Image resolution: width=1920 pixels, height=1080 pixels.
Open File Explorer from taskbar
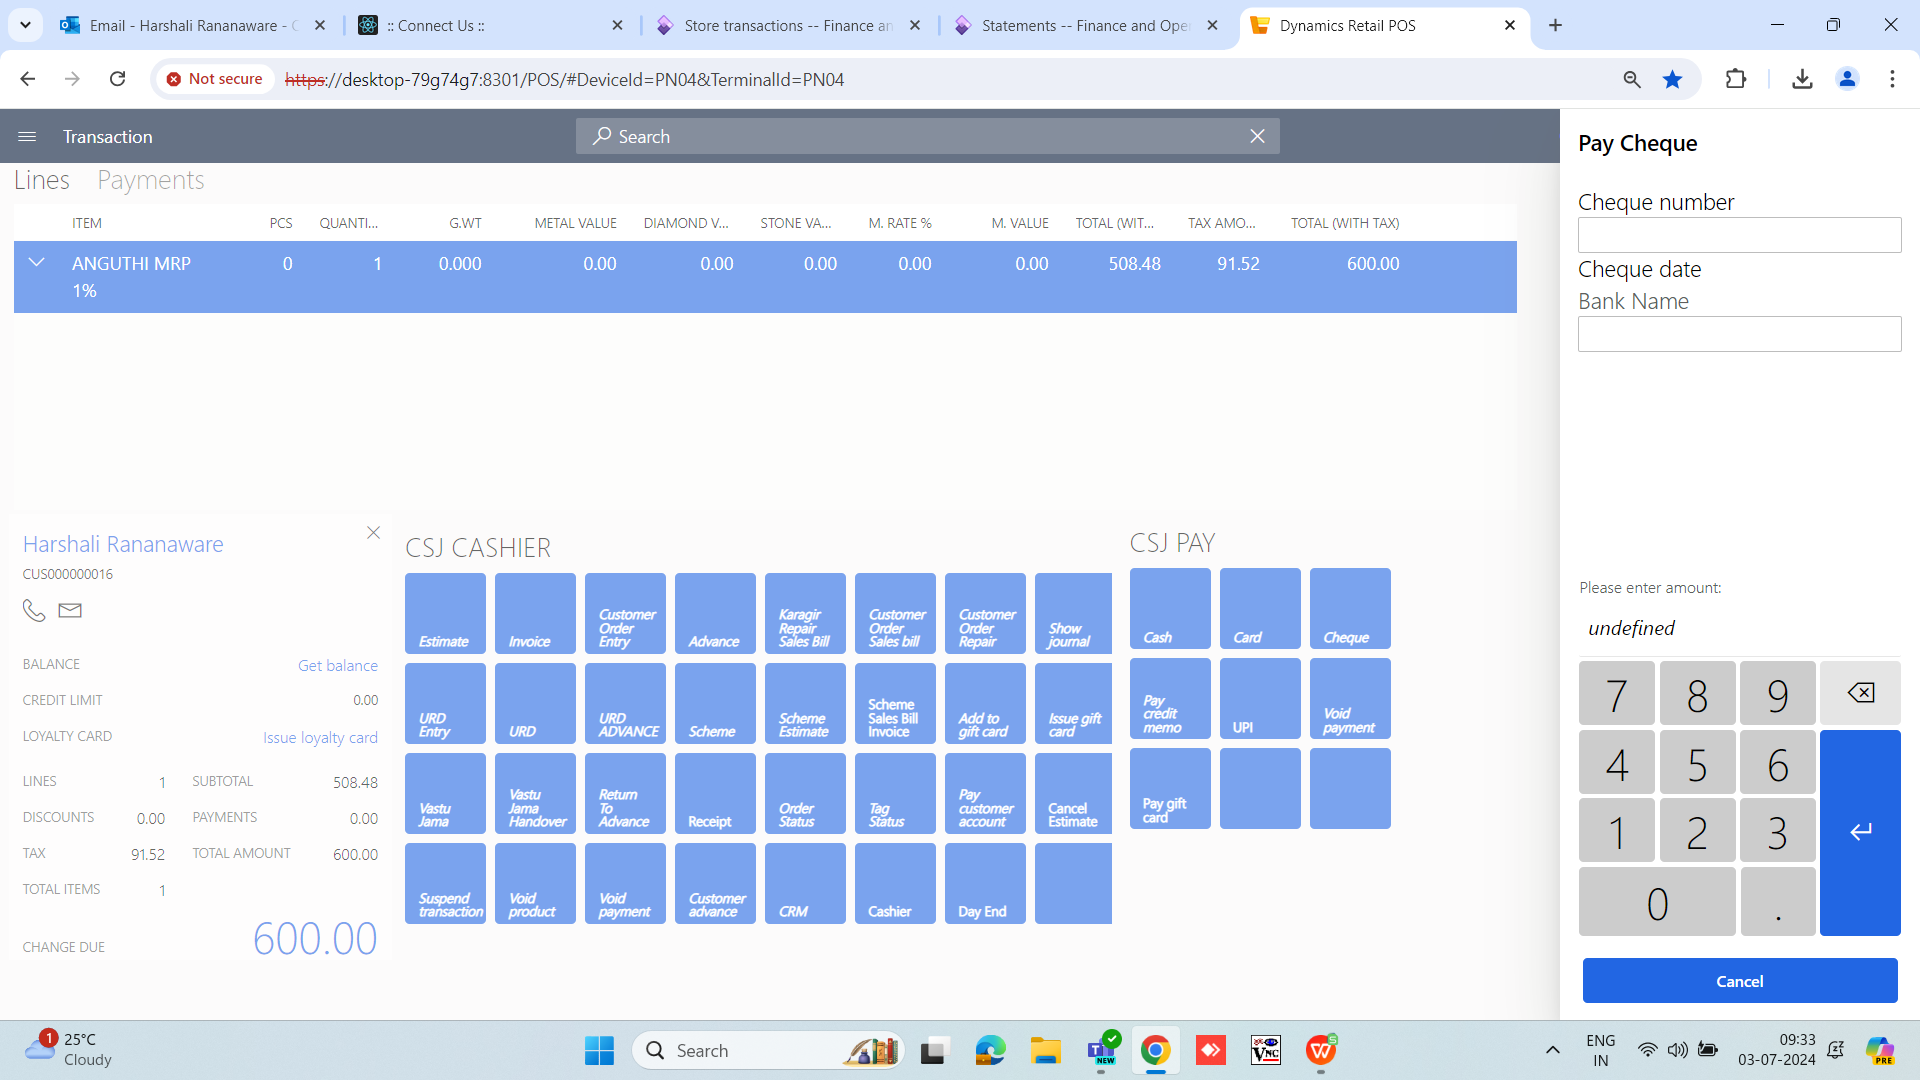pyautogui.click(x=1046, y=1050)
